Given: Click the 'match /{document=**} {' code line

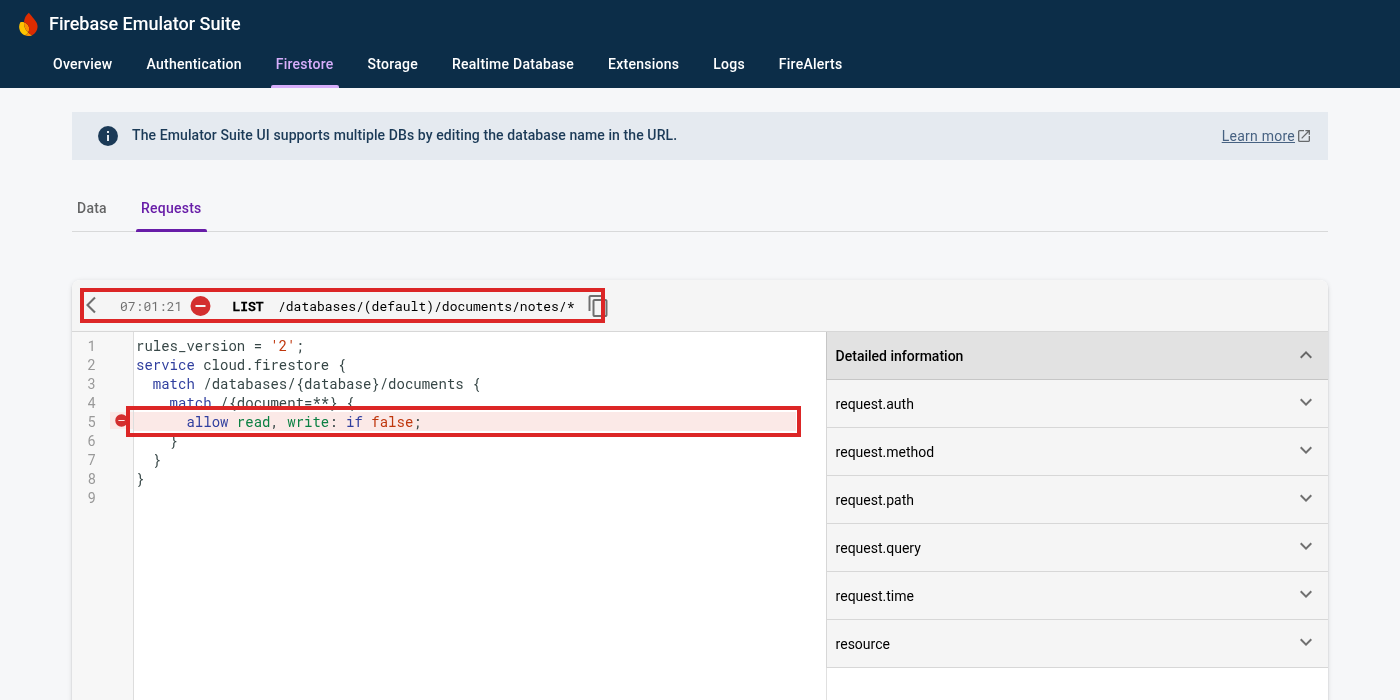Looking at the screenshot, I should click(262, 403).
